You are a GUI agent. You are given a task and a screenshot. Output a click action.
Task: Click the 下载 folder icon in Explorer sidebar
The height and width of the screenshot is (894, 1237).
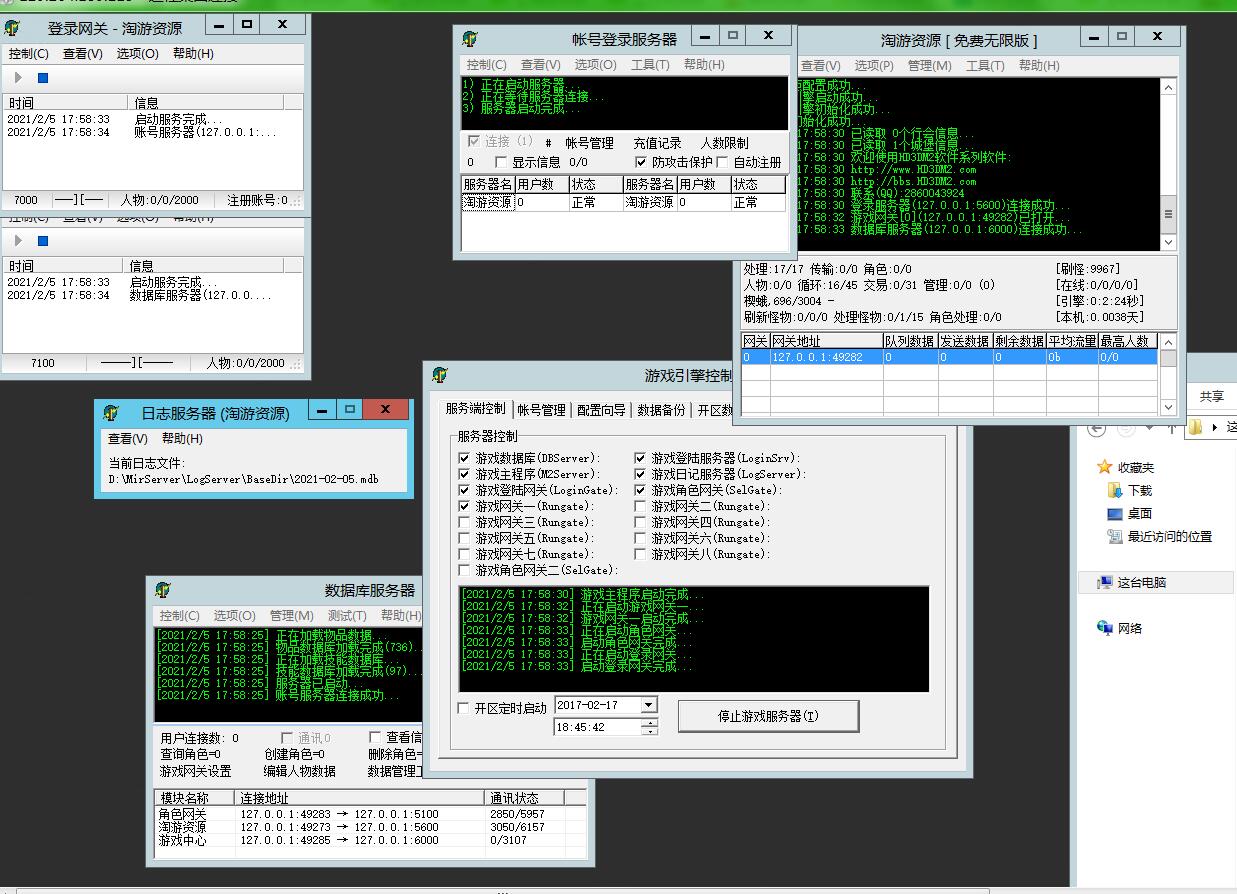coord(1115,491)
